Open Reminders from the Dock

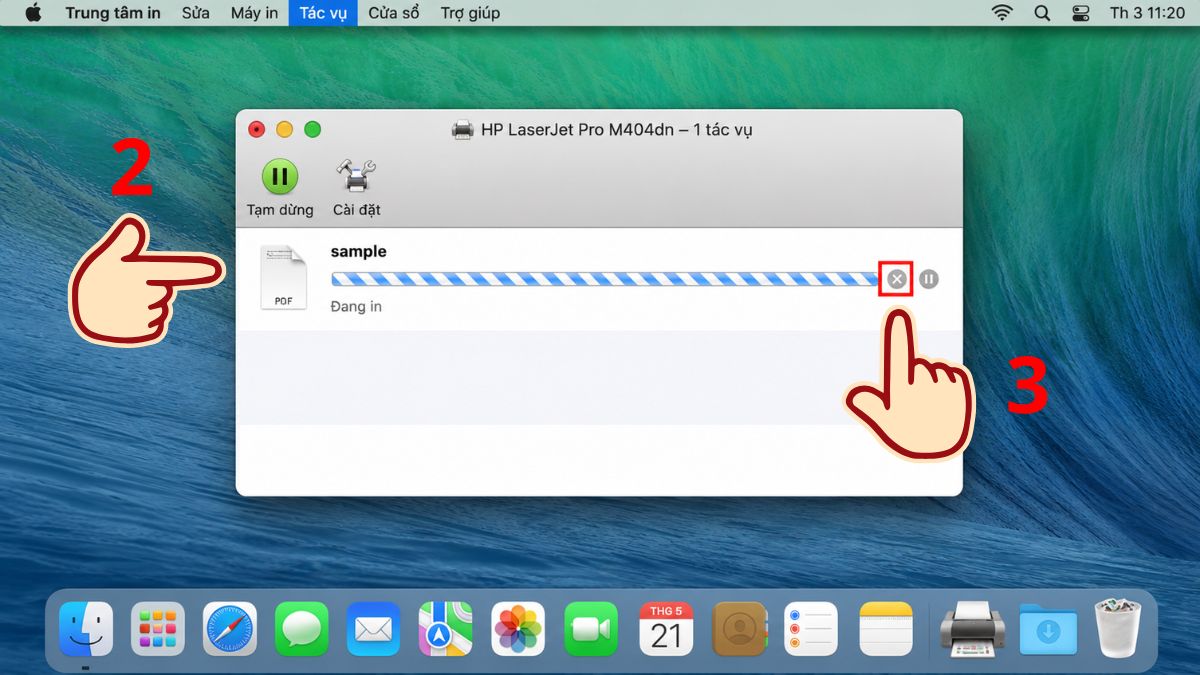[x=811, y=629]
